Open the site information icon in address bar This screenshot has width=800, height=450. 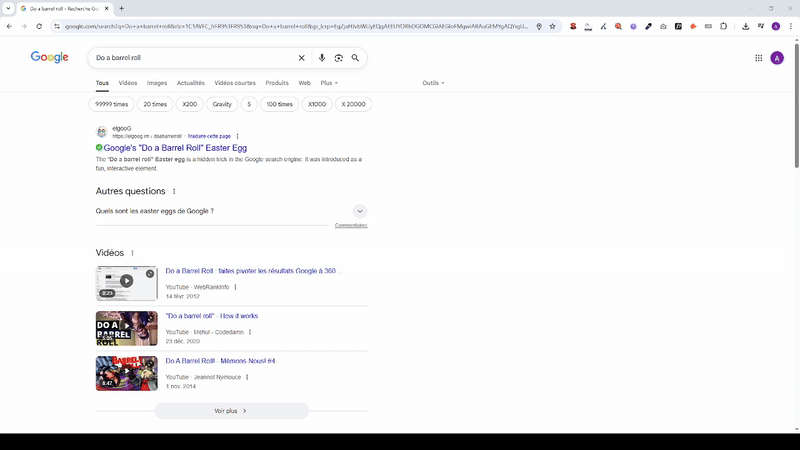[x=57, y=26]
